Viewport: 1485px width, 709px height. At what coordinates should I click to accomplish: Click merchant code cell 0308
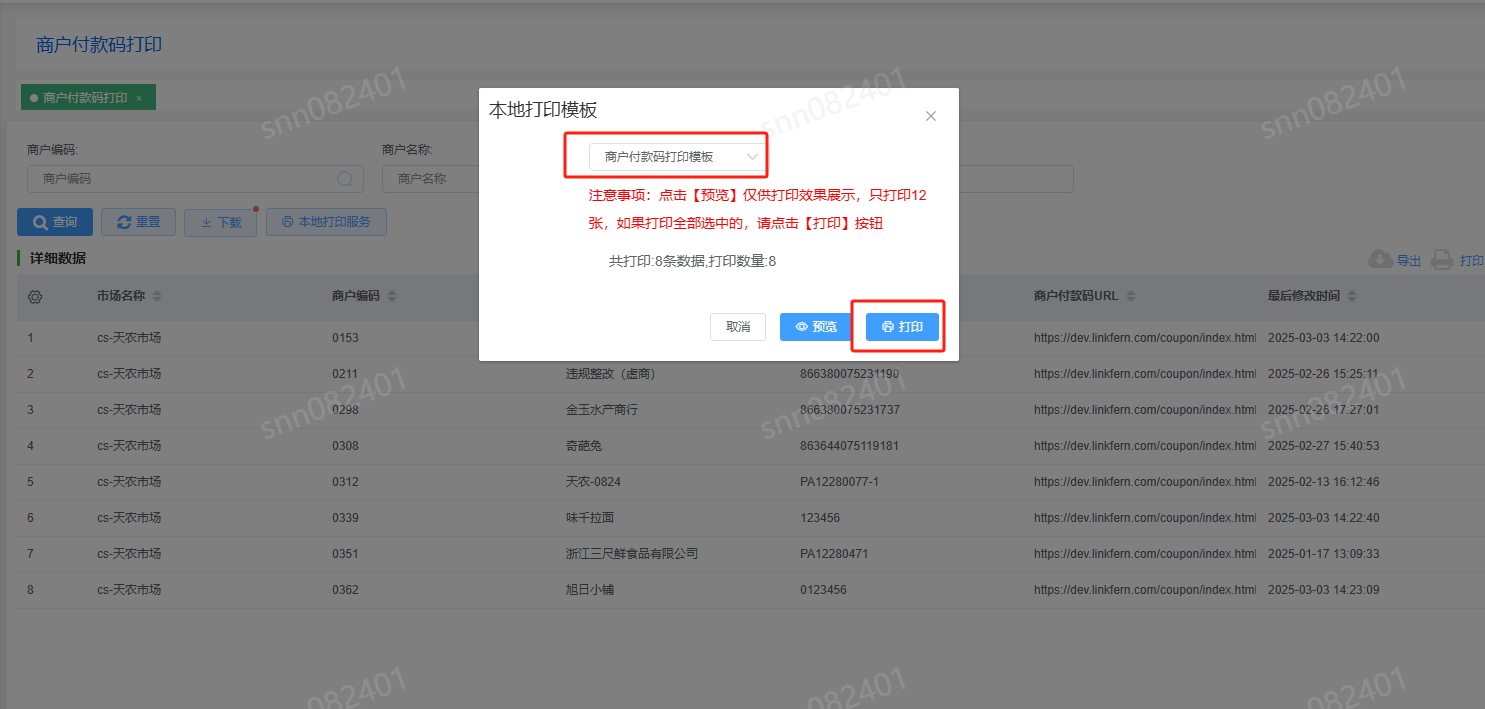tap(345, 446)
